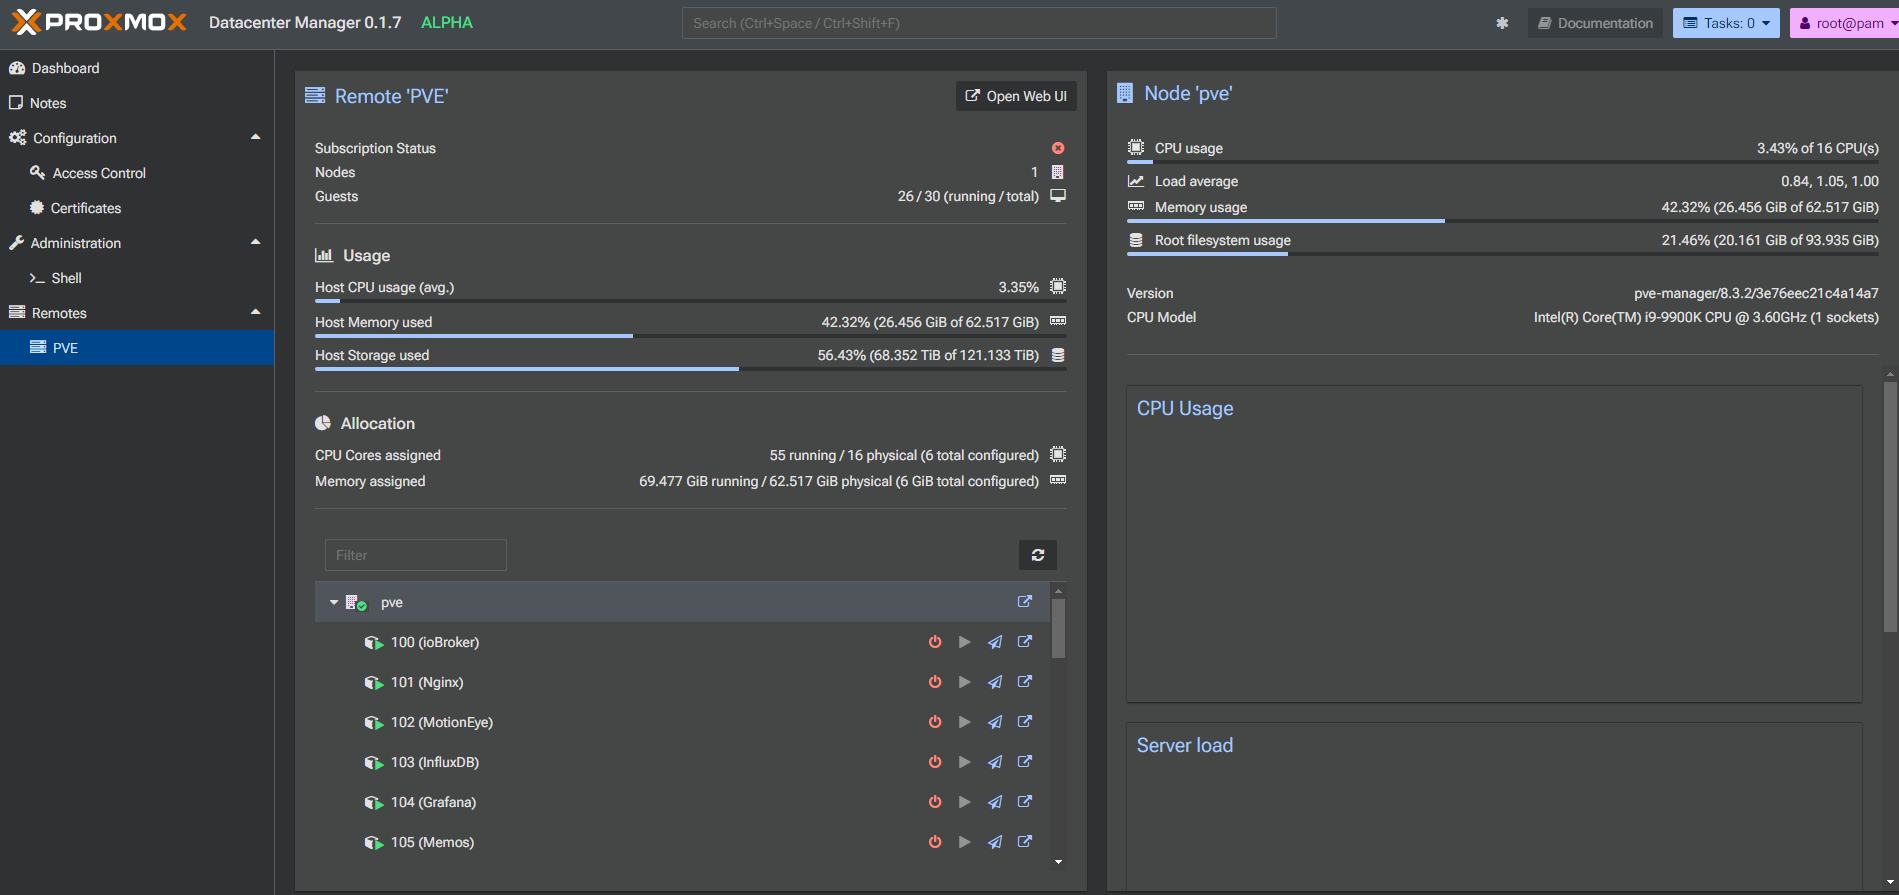Collapse the pve node tree row

(x=334, y=602)
